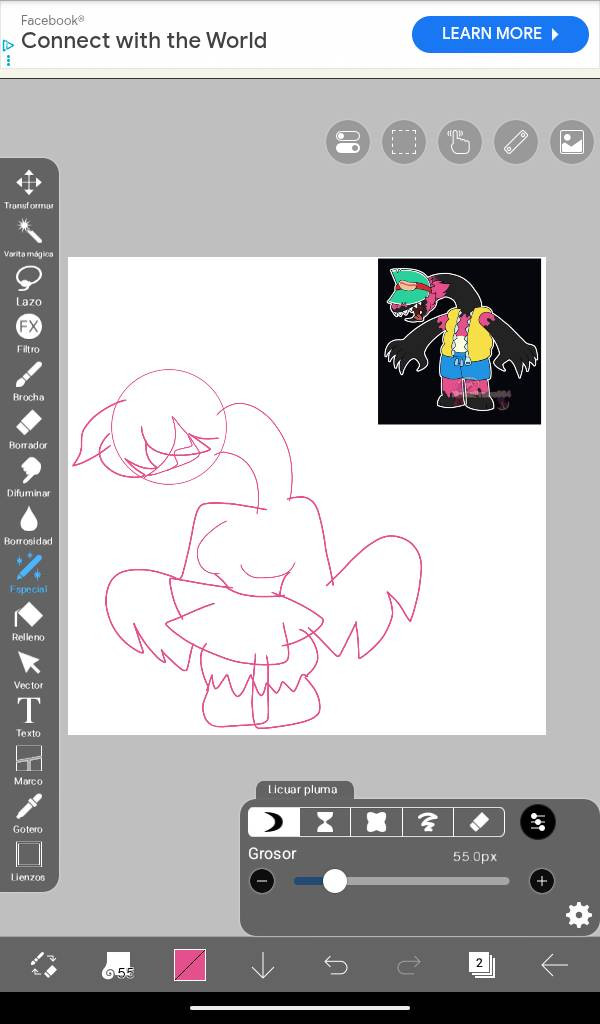Select the crescent liquify mode

pos(274,822)
